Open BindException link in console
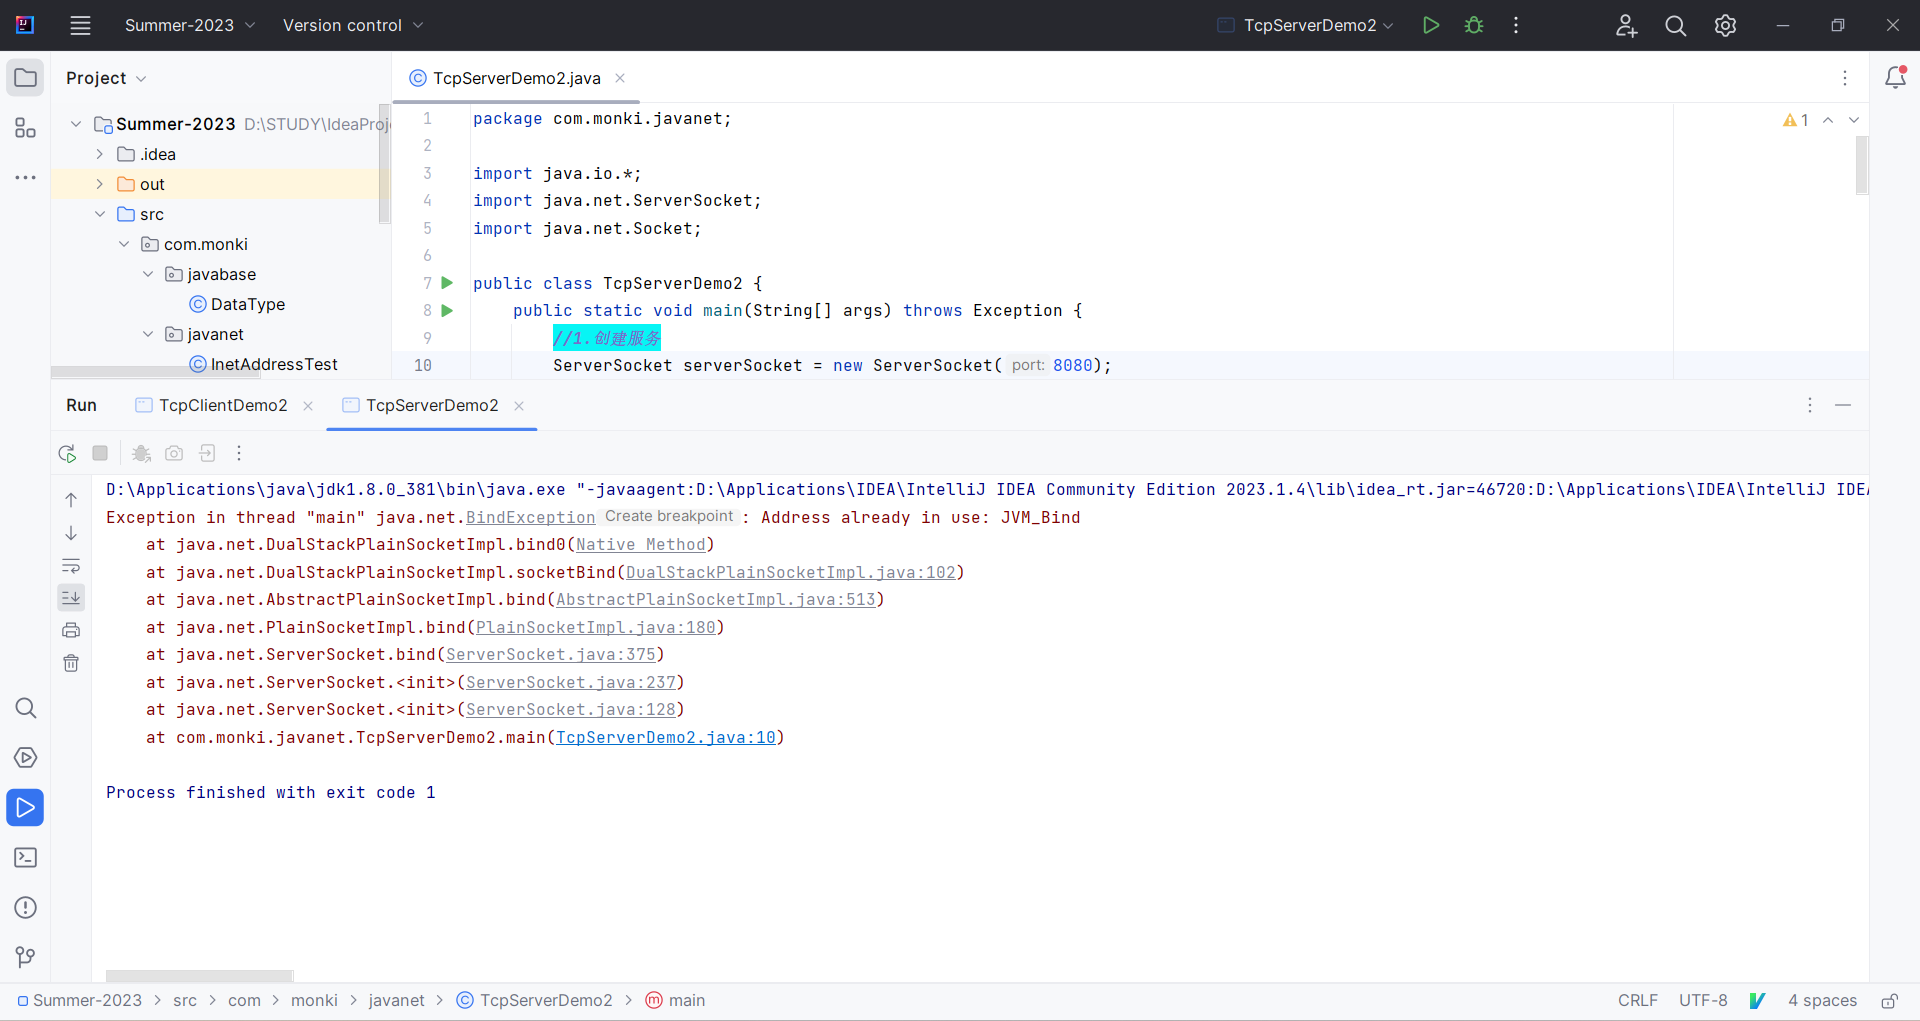1920x1021 pixels. pos(531,517)
